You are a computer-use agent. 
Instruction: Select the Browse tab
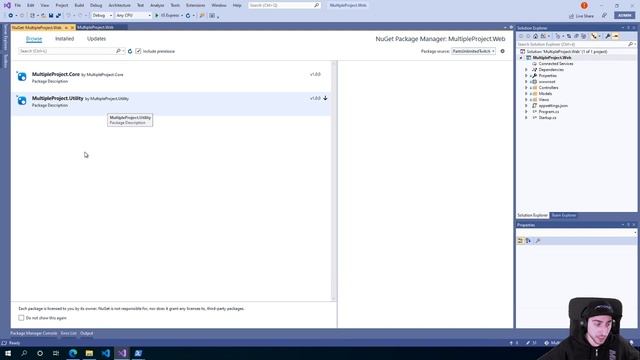34,39
